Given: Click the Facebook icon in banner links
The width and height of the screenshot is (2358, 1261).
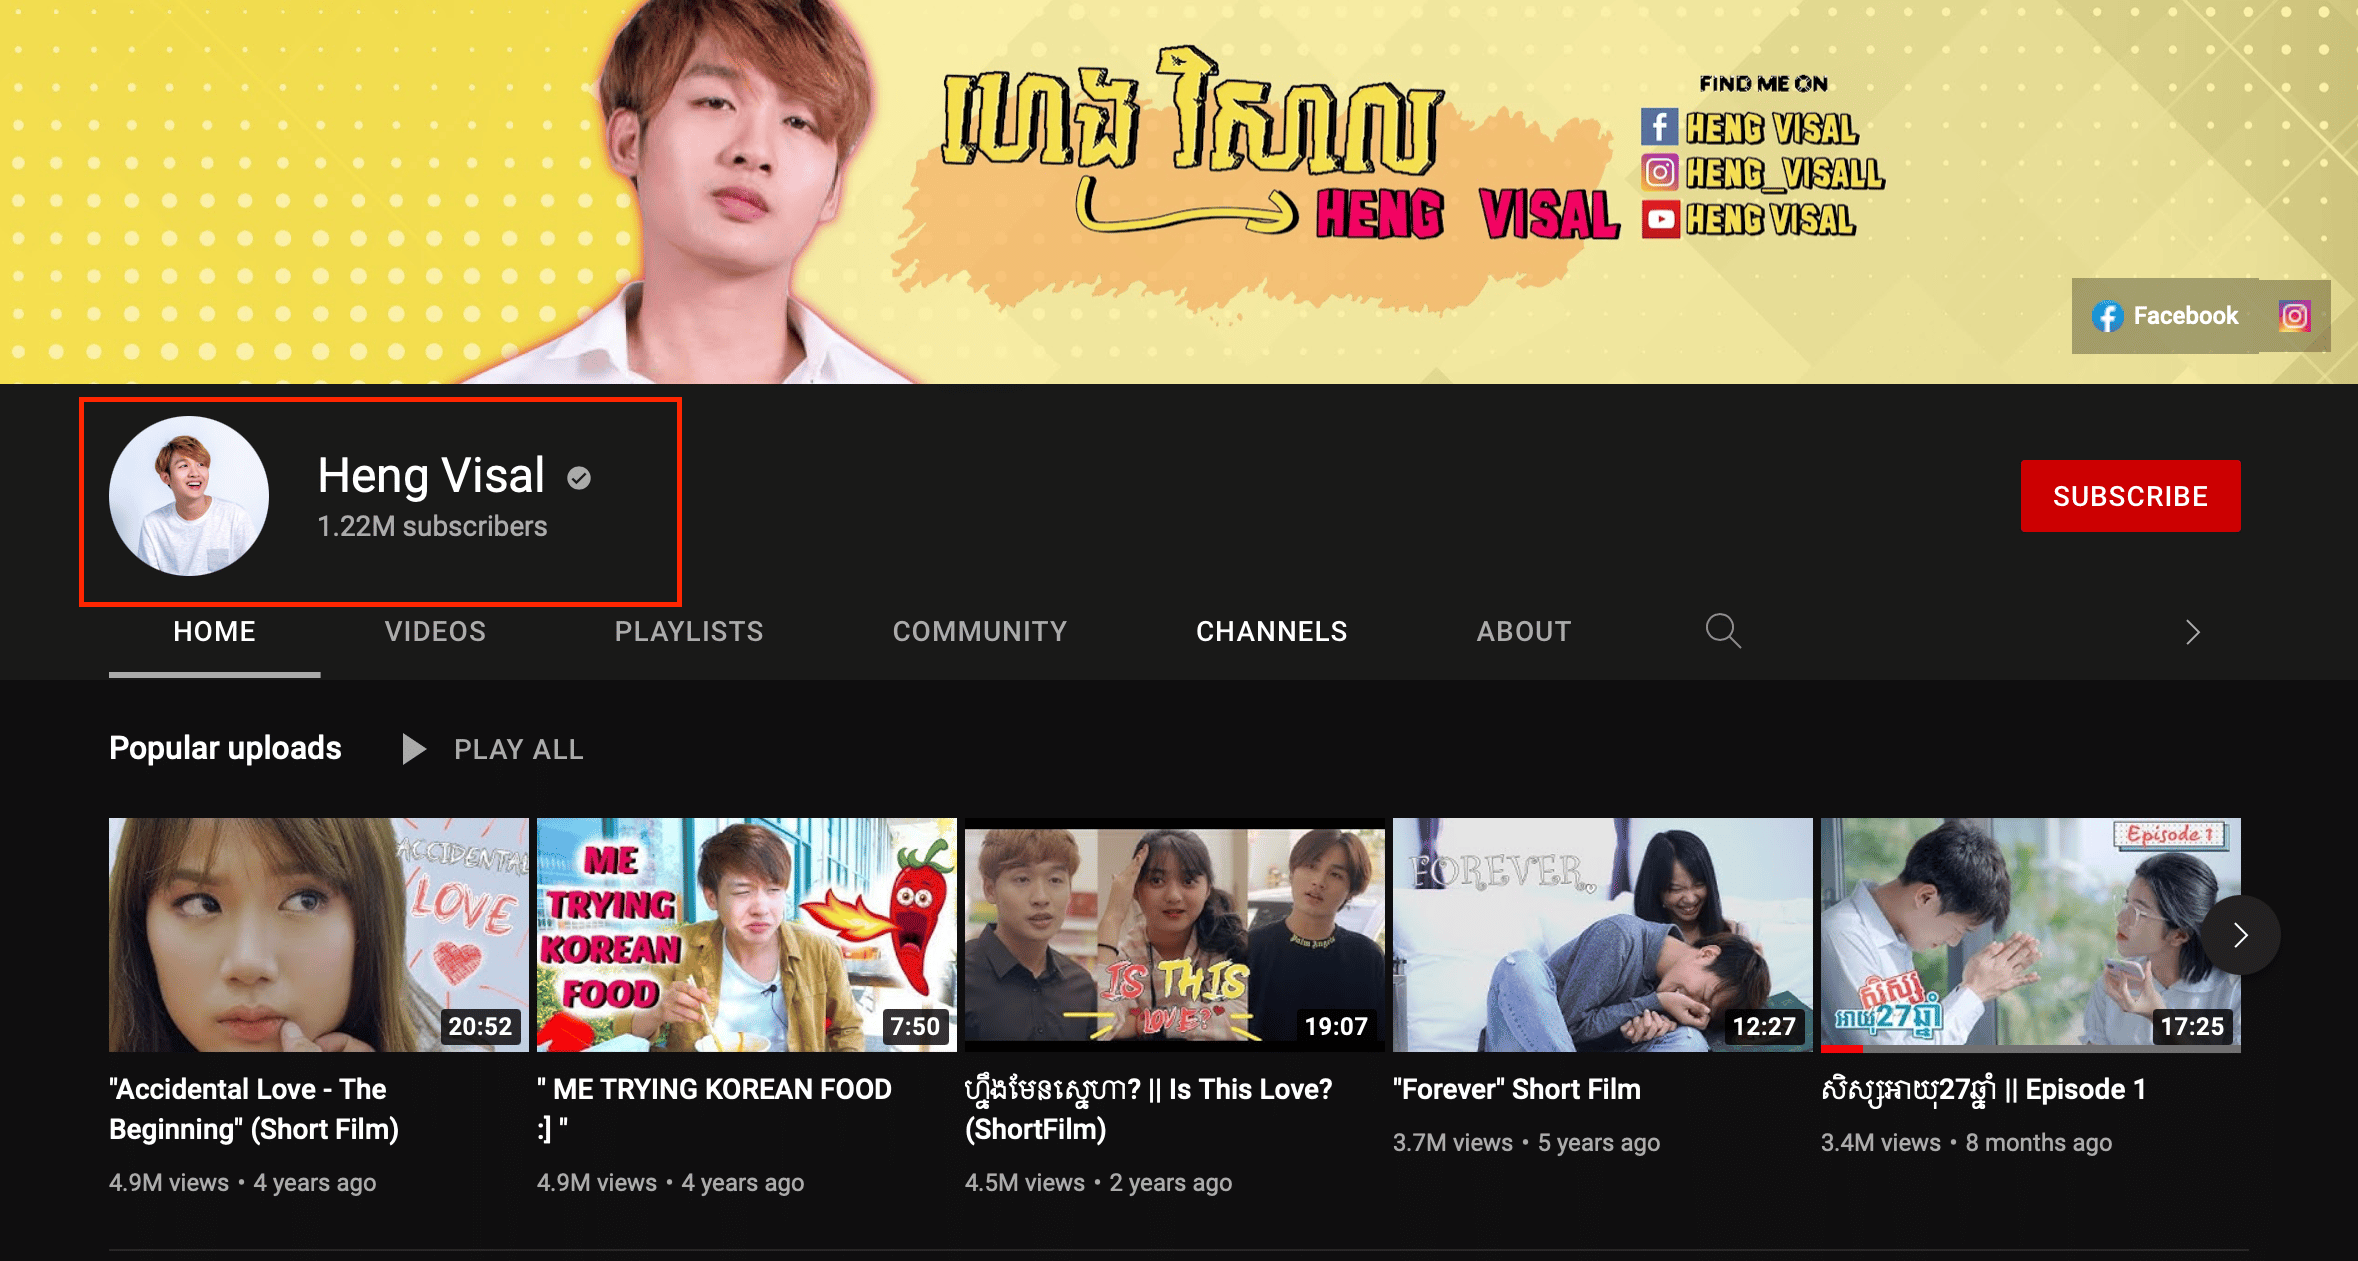Looking at the screenshot, I should (2107, 316).
